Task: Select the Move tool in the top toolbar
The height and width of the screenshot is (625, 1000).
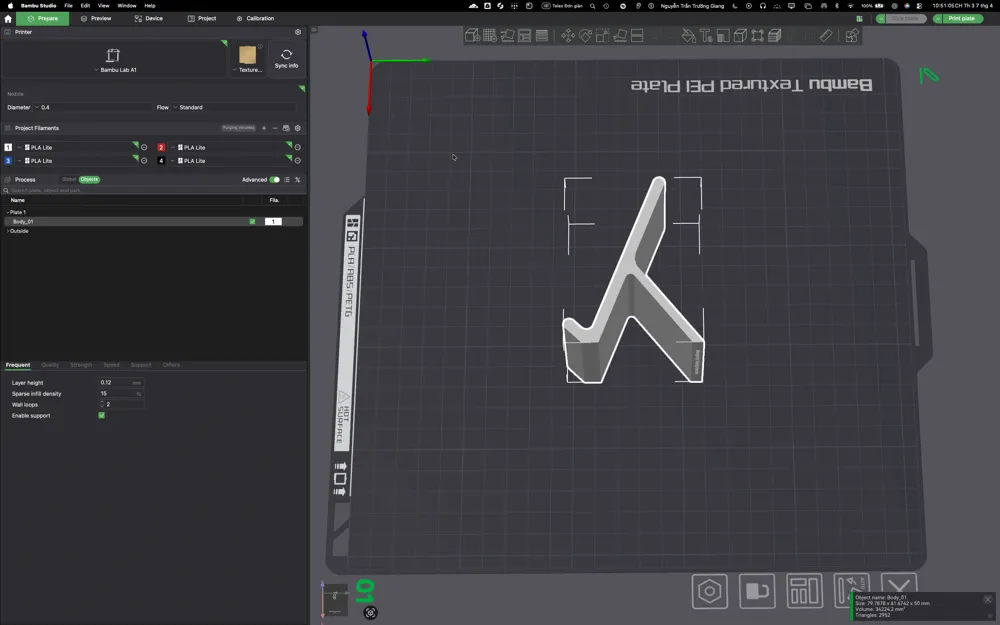Action: click(568, 35)
